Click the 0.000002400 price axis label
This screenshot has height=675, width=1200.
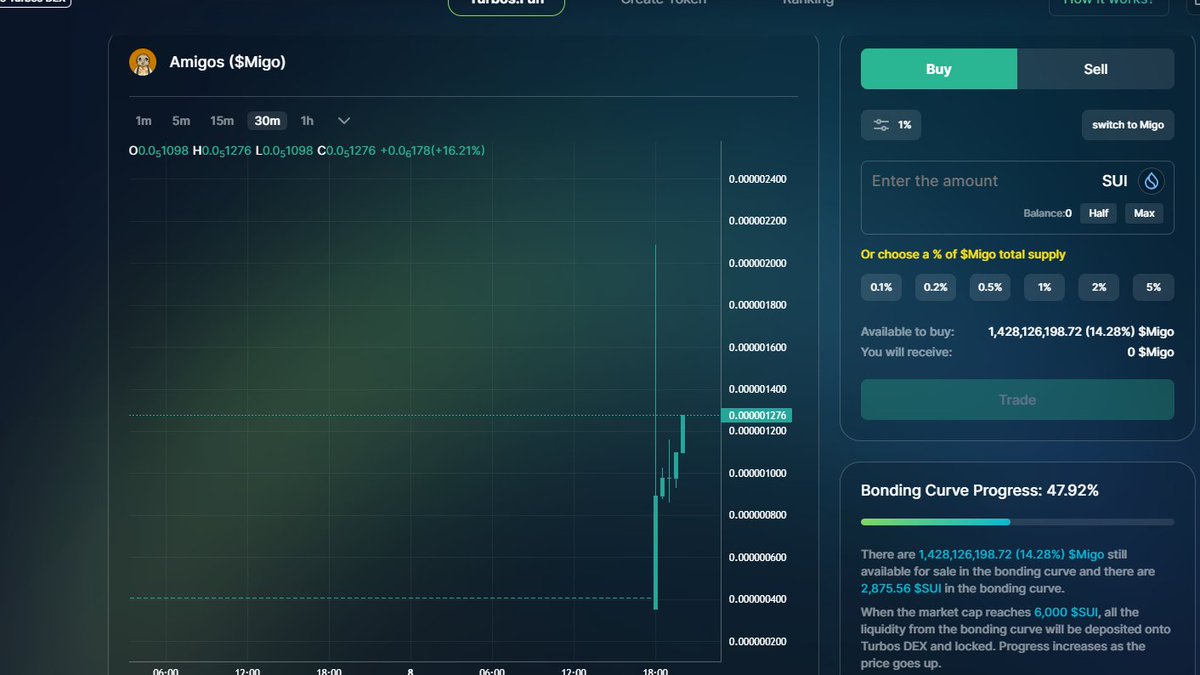(757, 179)
